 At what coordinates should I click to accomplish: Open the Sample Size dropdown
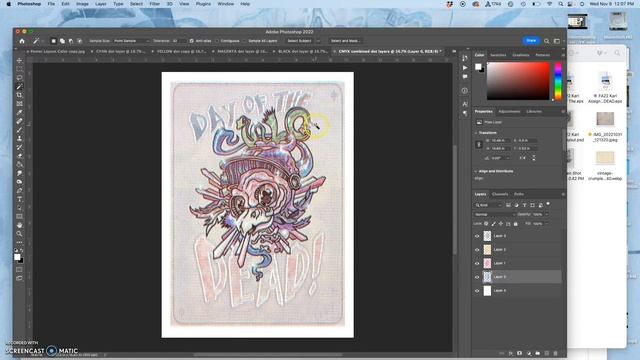(x=131, y=41)
